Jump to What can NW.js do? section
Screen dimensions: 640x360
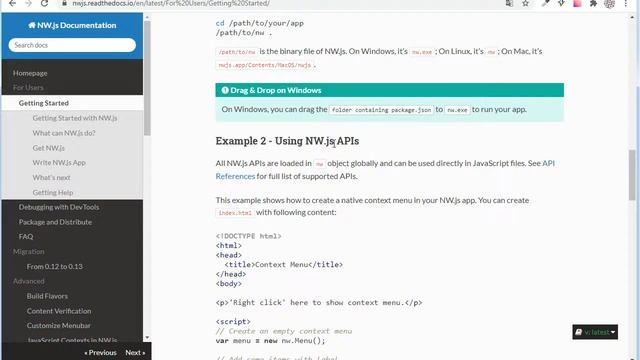click(x=64, y=133)
